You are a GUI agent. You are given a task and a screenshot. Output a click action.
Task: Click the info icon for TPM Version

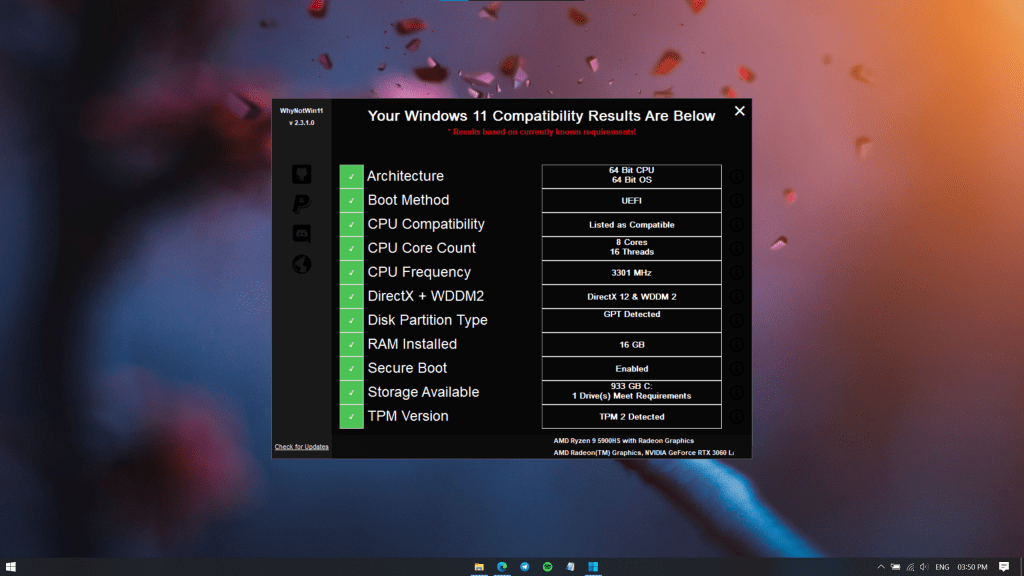point(737,417)
